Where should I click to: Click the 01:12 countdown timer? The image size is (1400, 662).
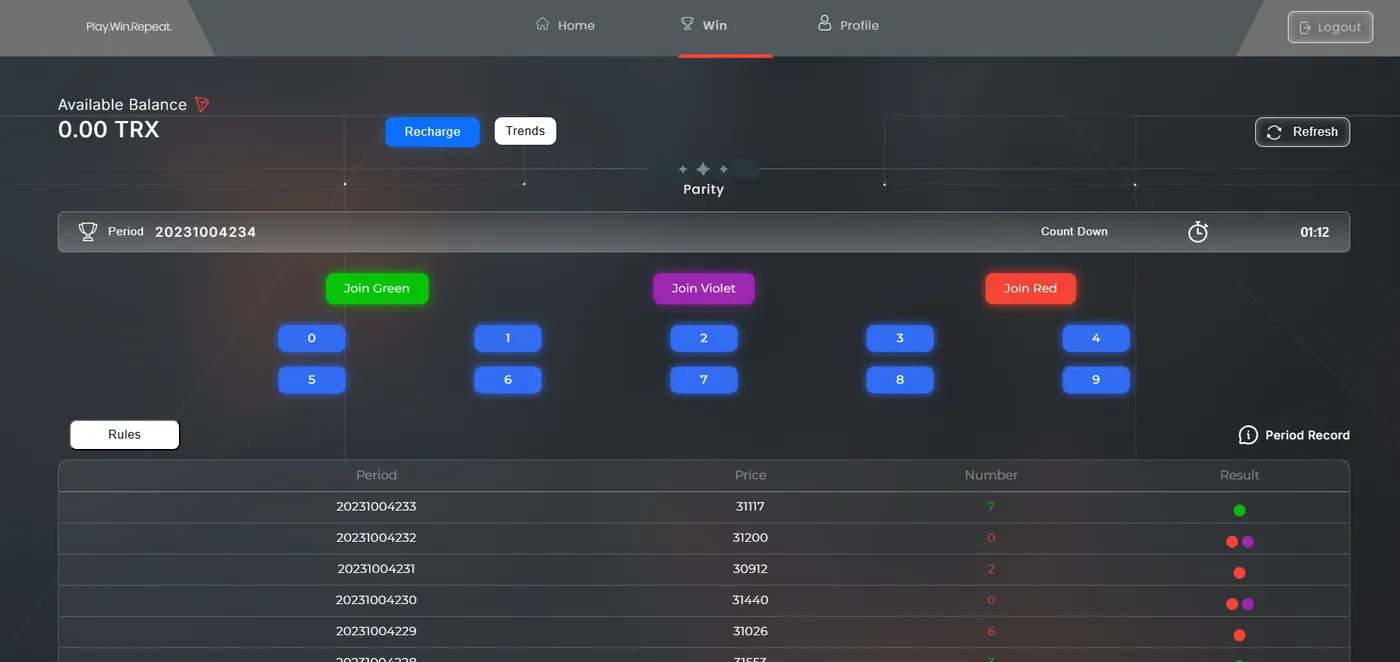tap(1314, 232)
